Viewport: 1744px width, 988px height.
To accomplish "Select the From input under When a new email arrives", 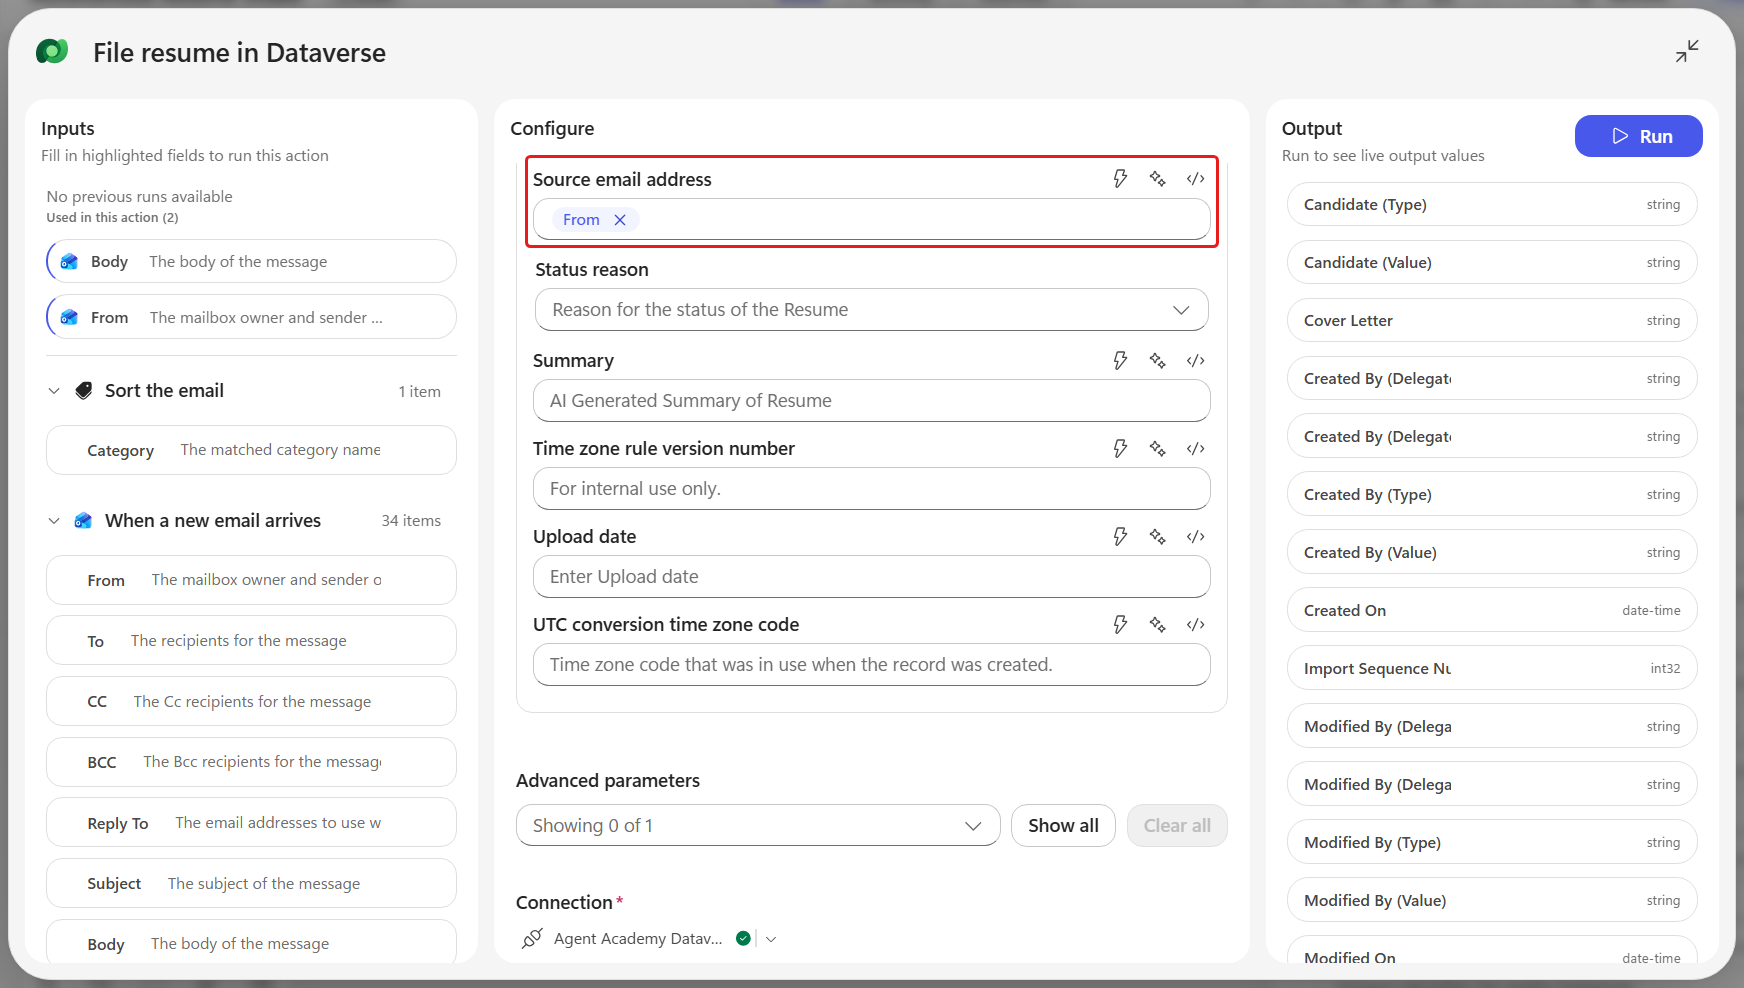I will (x=251, y=580).
